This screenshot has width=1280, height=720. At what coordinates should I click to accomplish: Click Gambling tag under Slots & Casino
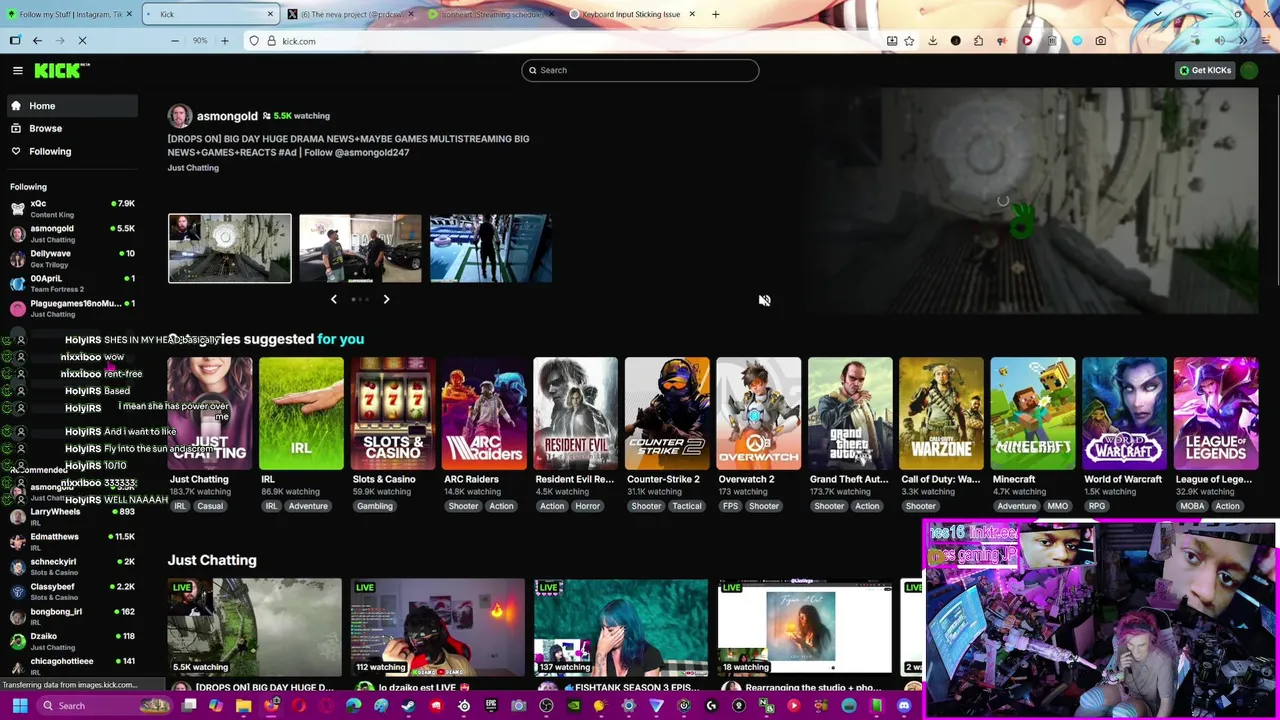point(375,506)
